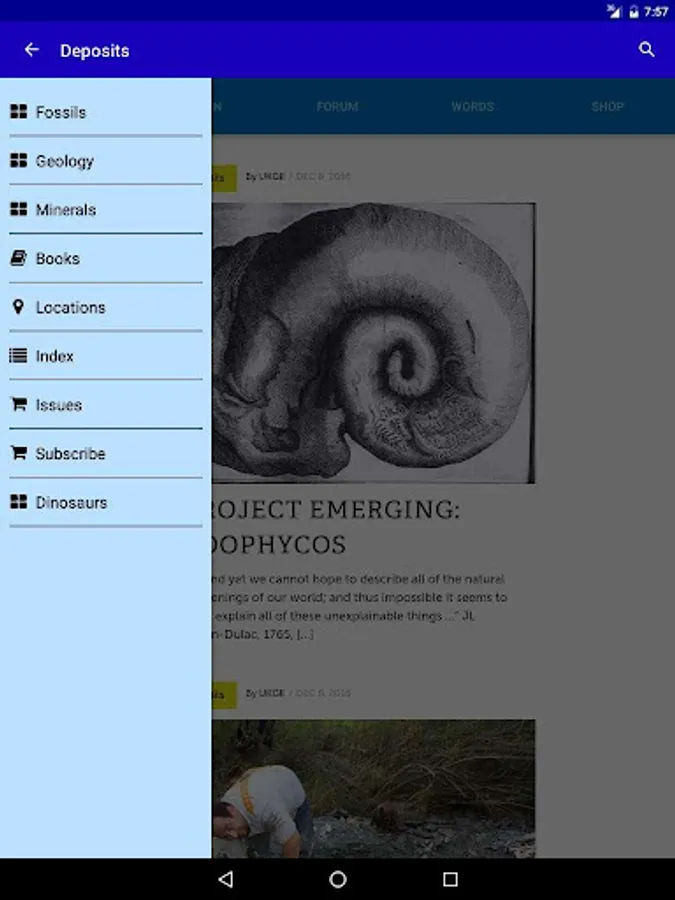Click the list icon beside Index
The height and width of the screenshot is (900, 675).
18,356
